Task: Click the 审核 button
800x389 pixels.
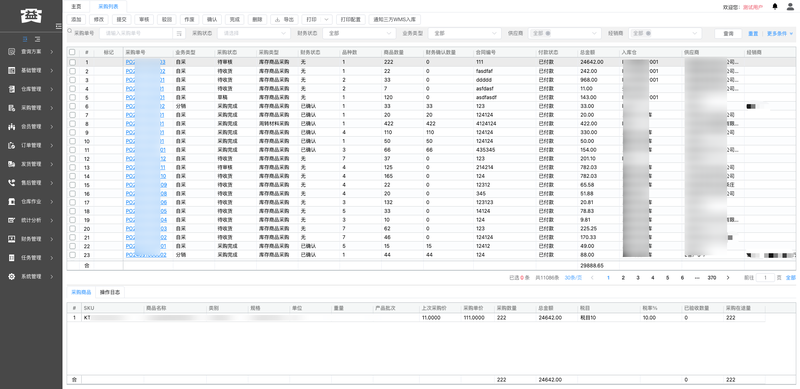Action: [x=144, y=19]
